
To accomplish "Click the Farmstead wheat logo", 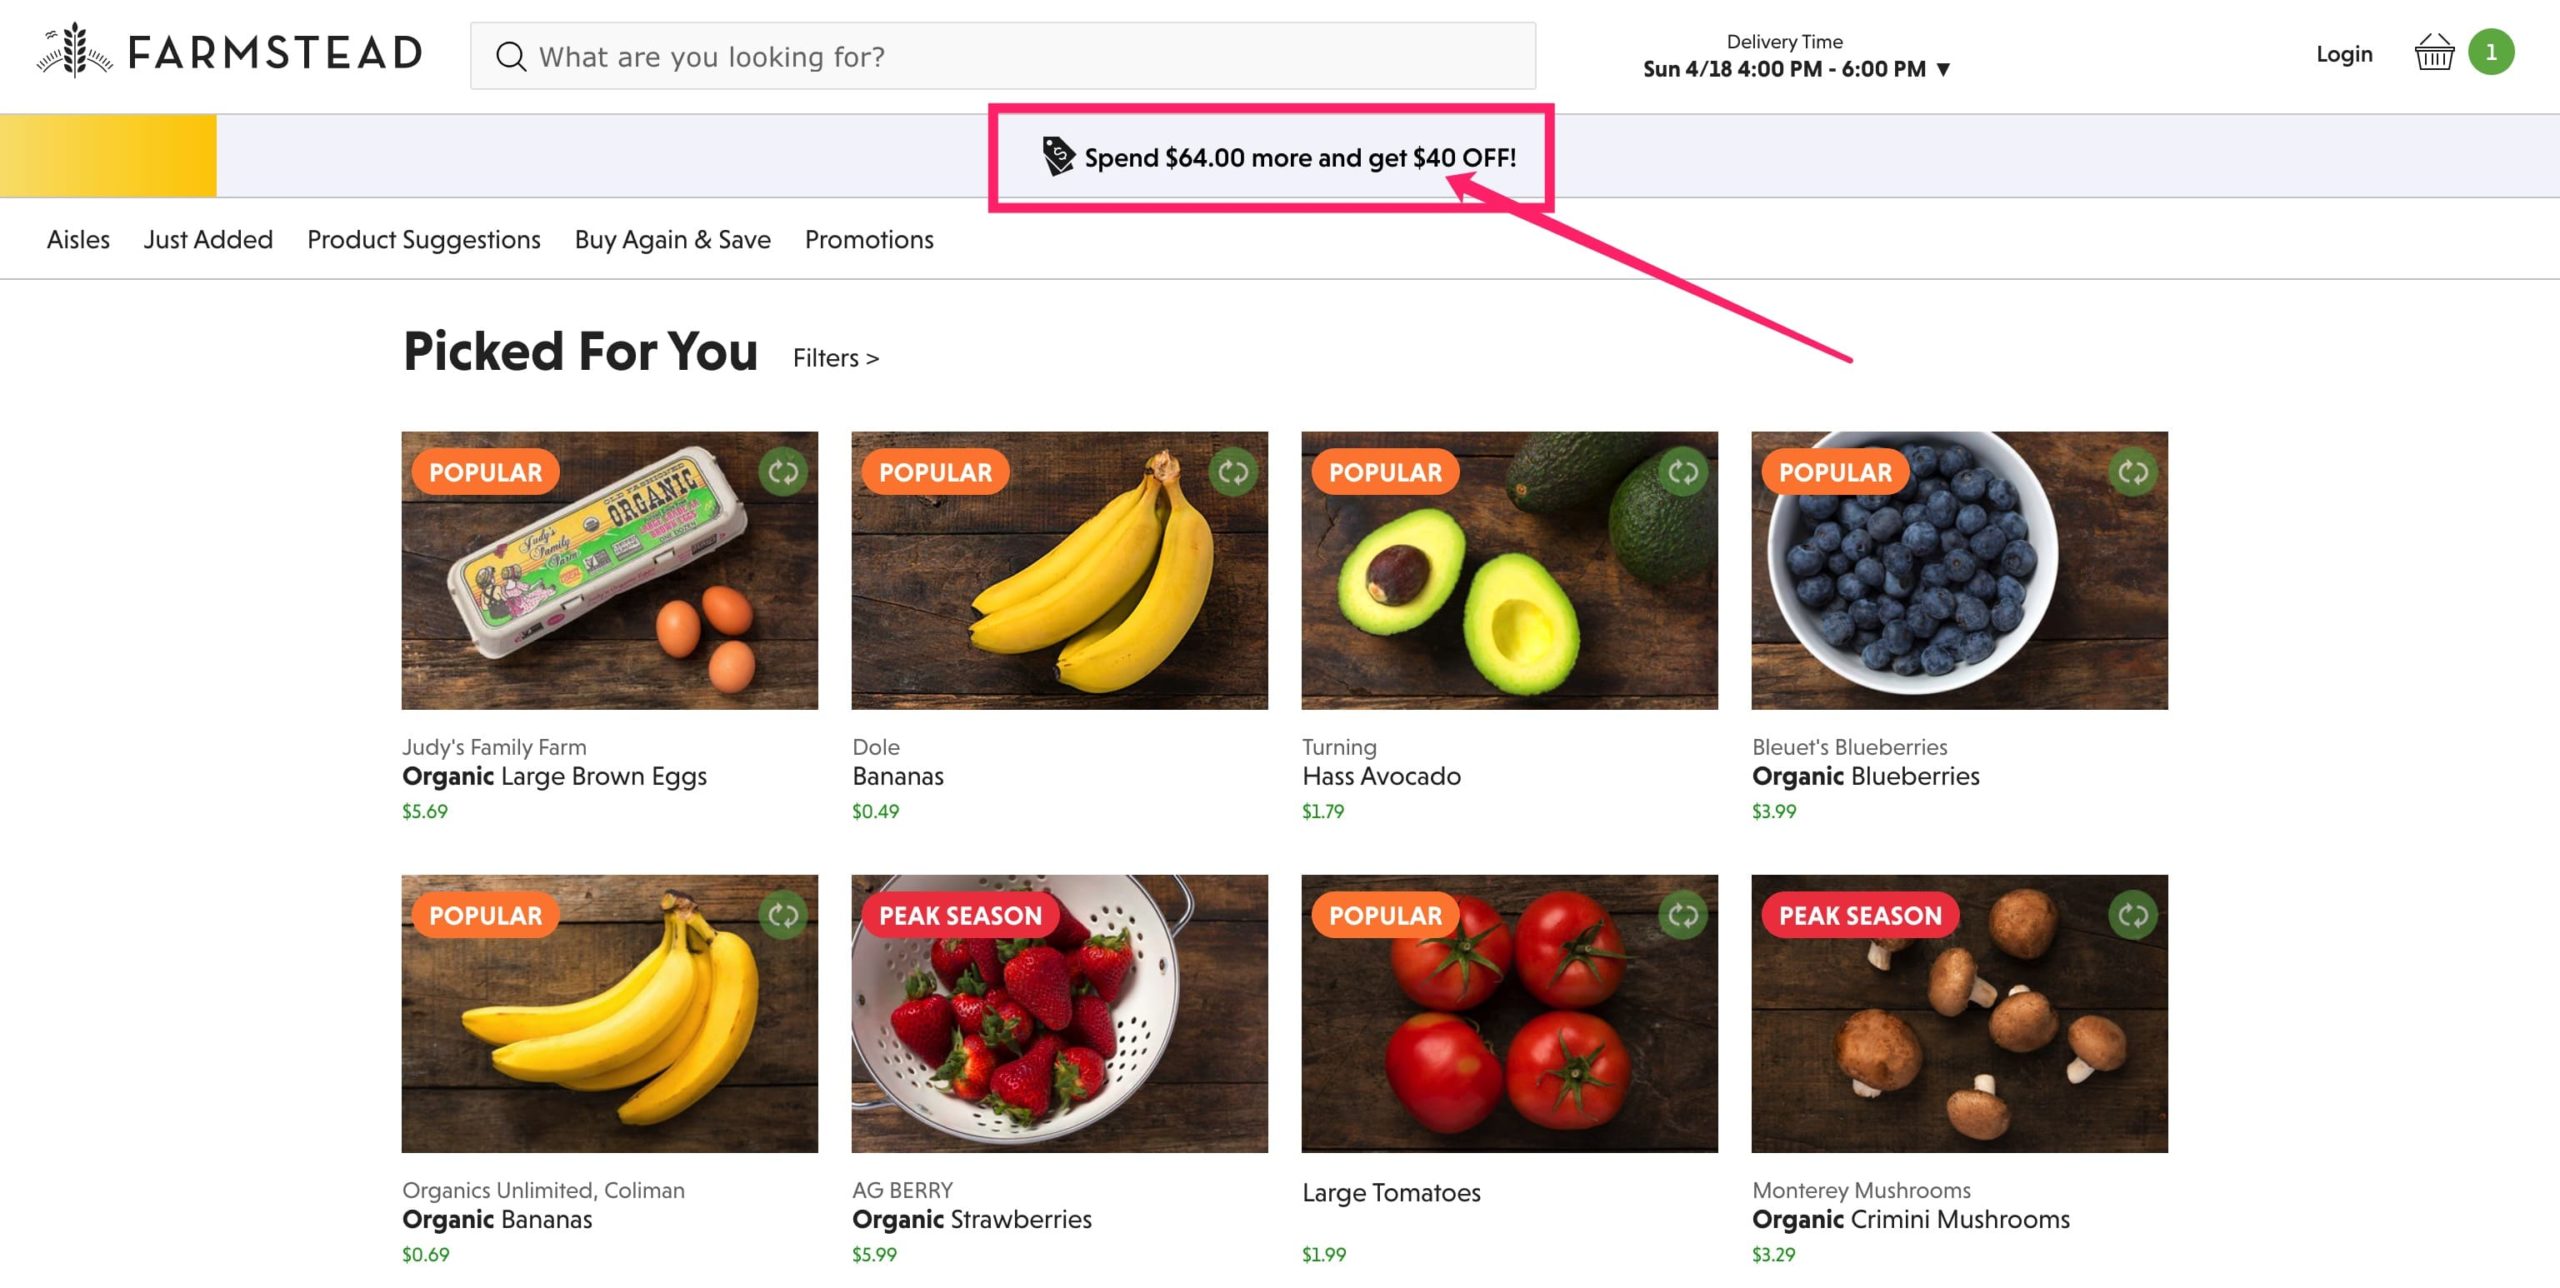I will (75, 50).
